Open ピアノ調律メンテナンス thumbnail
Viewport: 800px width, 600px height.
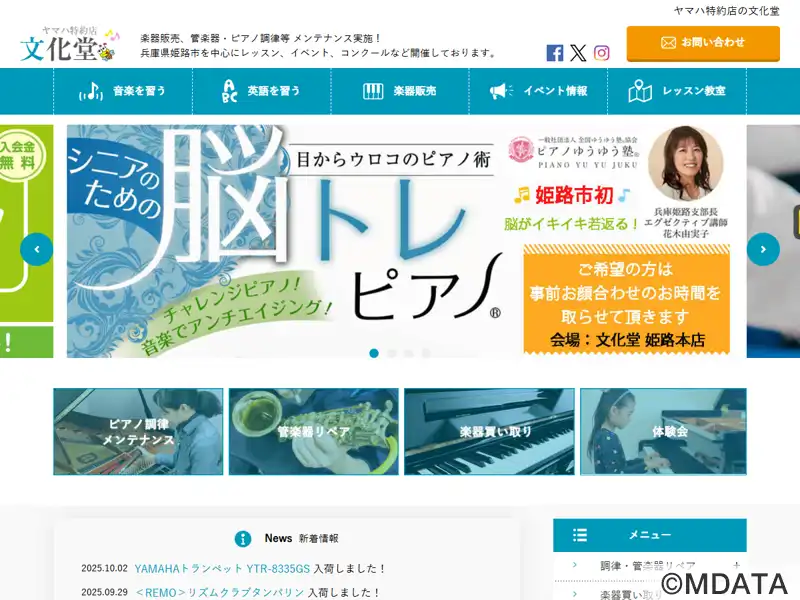pos(138,432)
